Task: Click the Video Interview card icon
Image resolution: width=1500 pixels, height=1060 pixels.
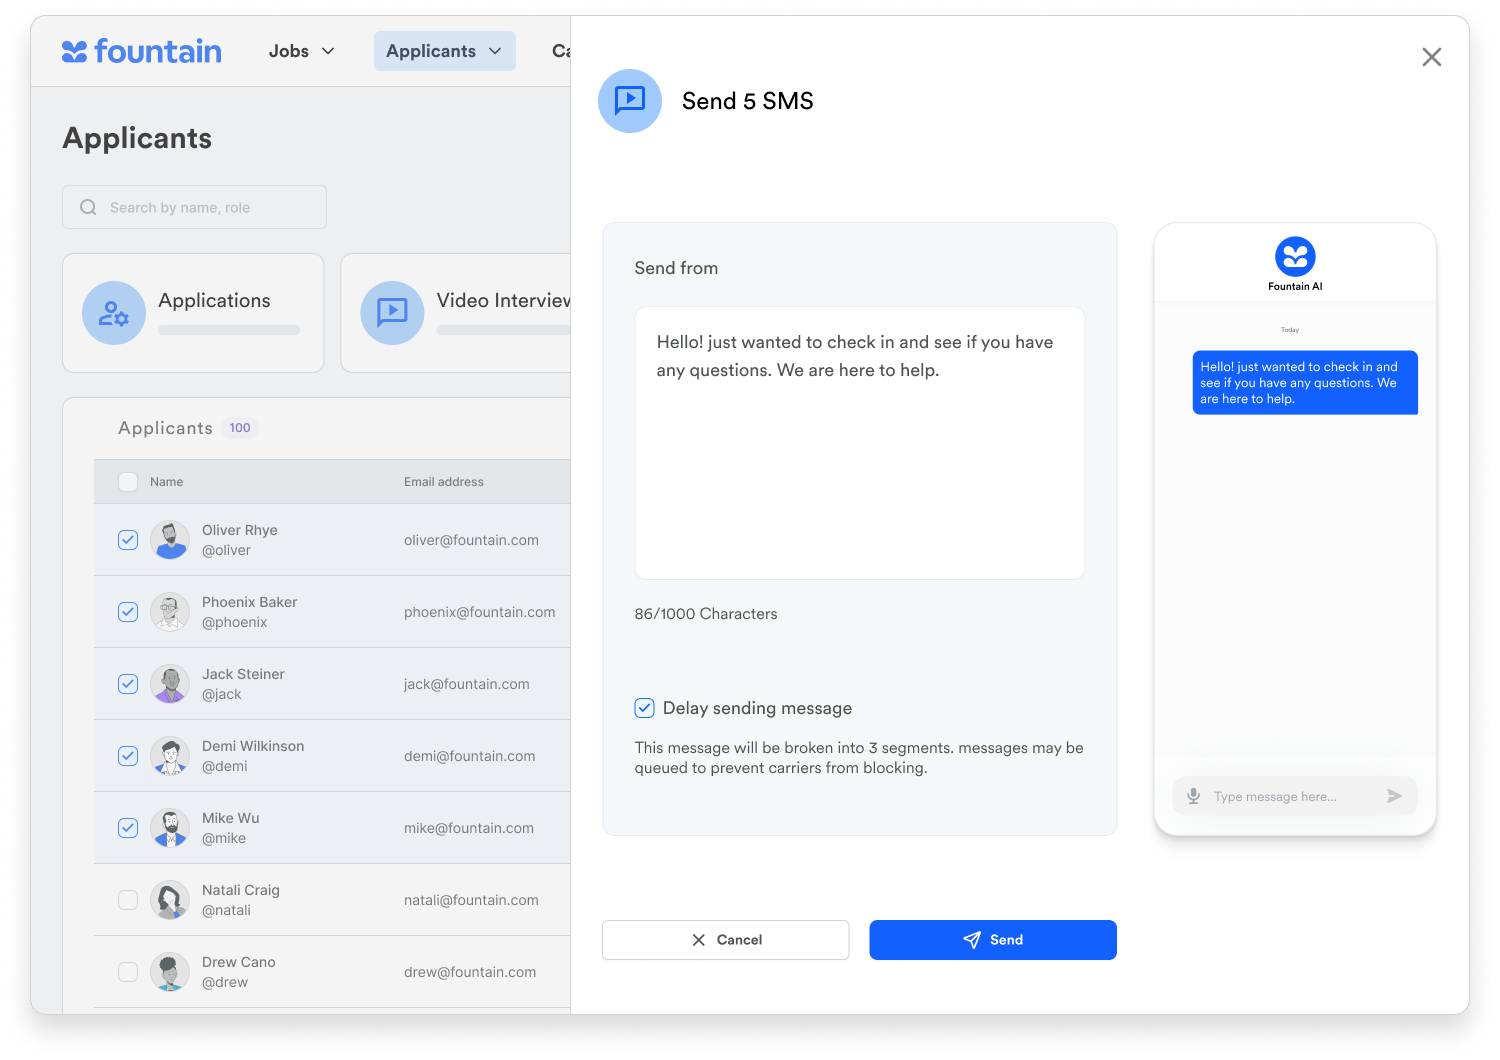Action: coord(392,313)
